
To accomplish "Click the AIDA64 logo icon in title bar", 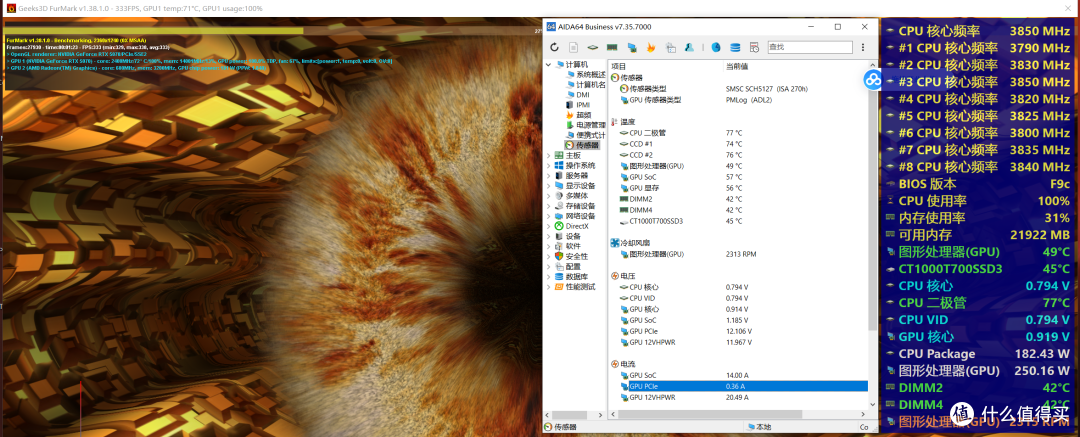I will [551, 27].
